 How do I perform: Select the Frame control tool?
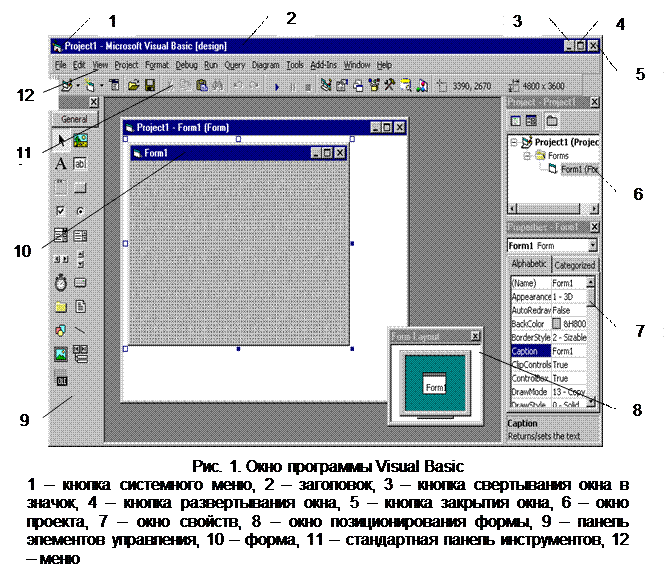pos(61,187)
